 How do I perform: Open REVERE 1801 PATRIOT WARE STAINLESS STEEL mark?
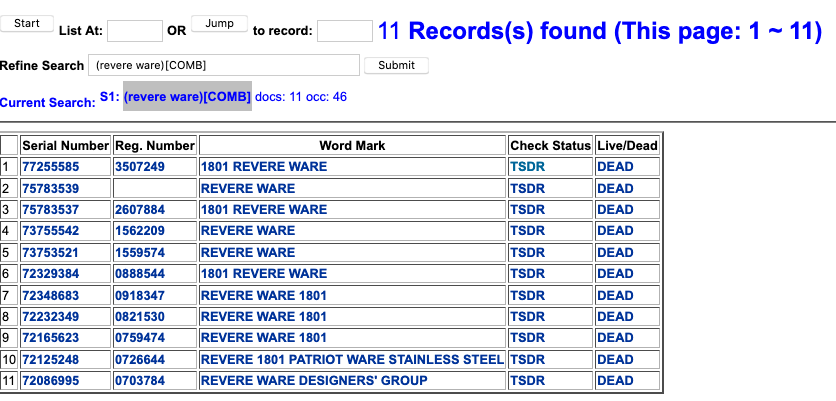tap(352, 359)
